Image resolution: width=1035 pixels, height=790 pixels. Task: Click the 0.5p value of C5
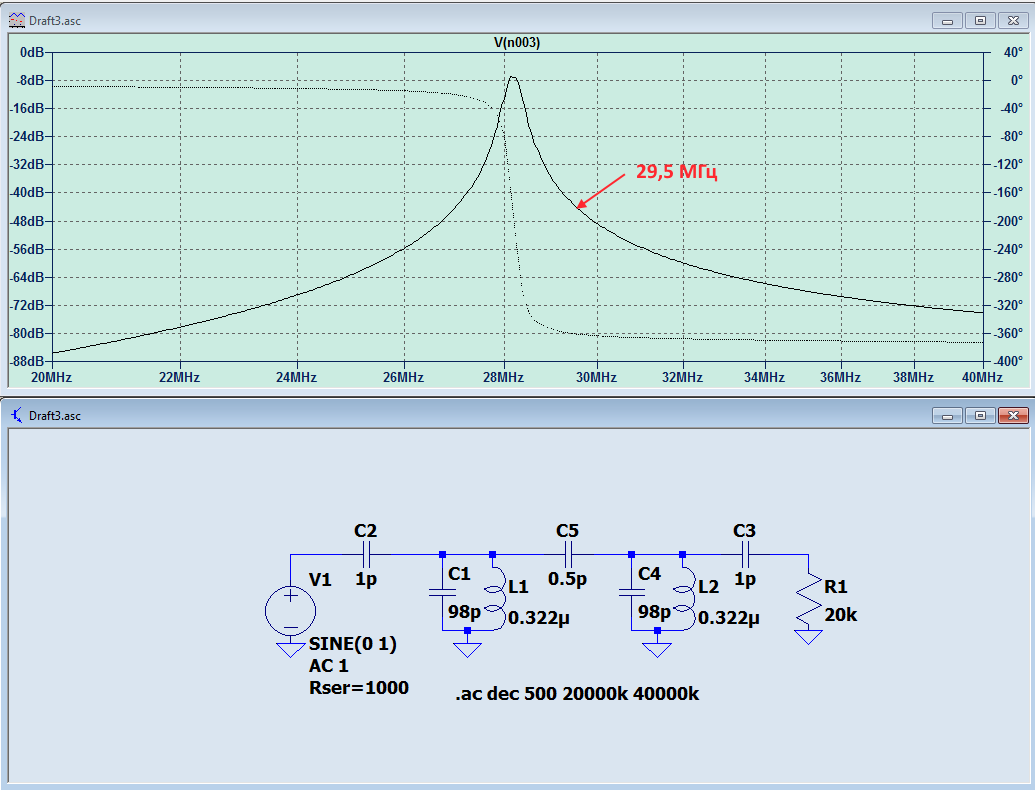tap(567, 579)
